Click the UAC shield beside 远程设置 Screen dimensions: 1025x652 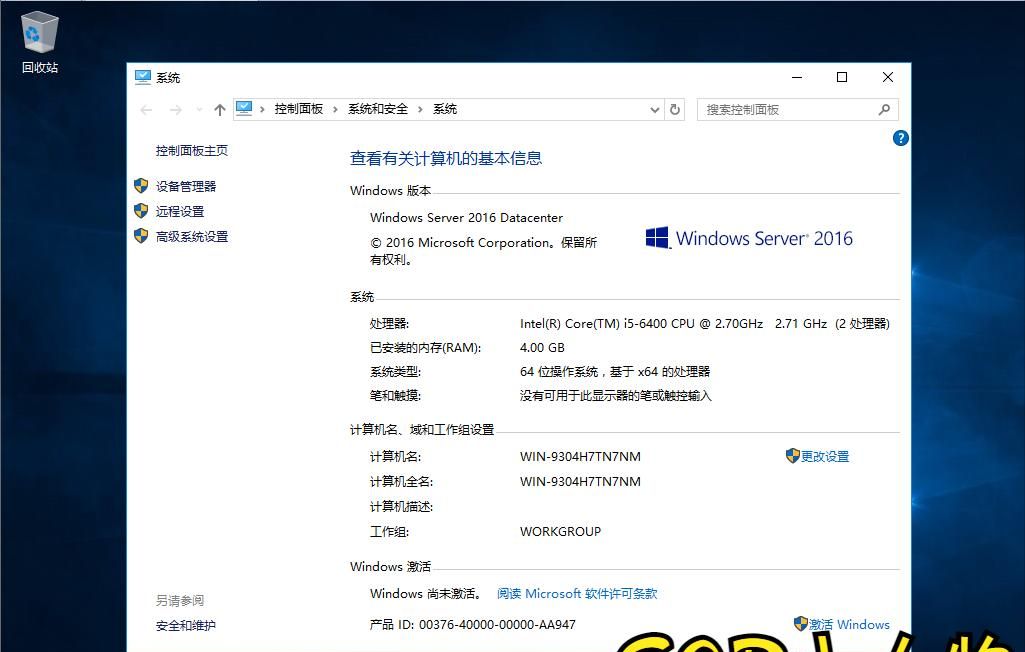coord(141,211)
